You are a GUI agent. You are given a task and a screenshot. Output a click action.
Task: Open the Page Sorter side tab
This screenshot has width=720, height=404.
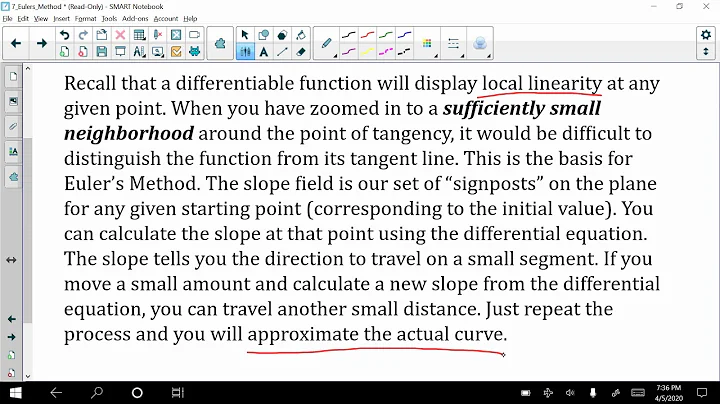pyautogui.click(x=13, y=77)
